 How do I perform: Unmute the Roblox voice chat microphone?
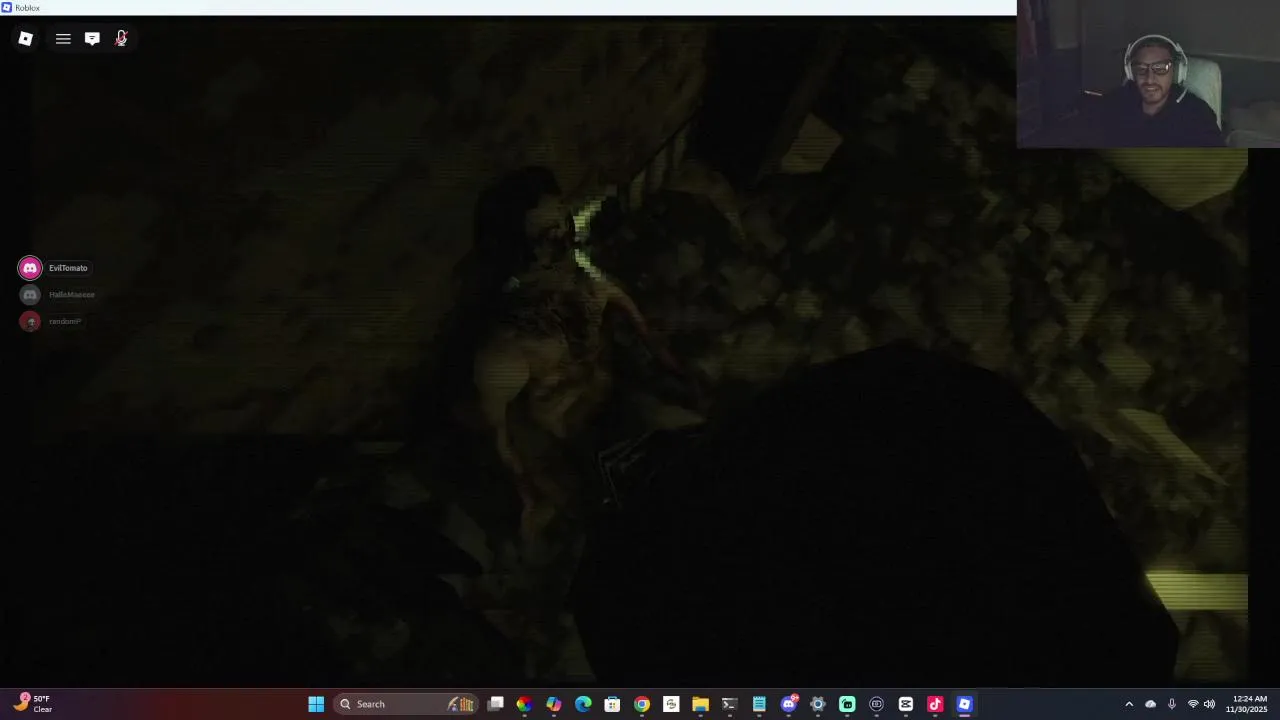(x=121, y=39)
